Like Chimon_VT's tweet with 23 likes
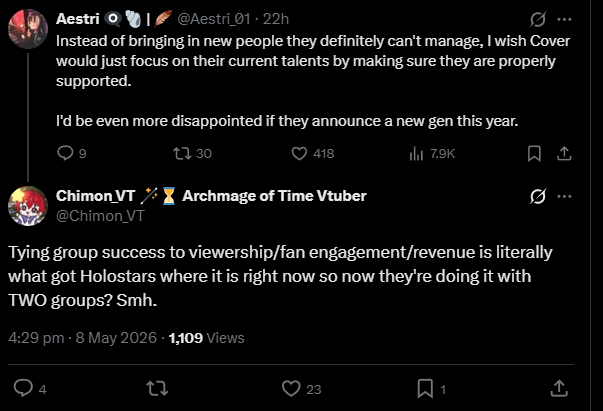This screenshot has width=603, height=411. [x=291, y=388]
